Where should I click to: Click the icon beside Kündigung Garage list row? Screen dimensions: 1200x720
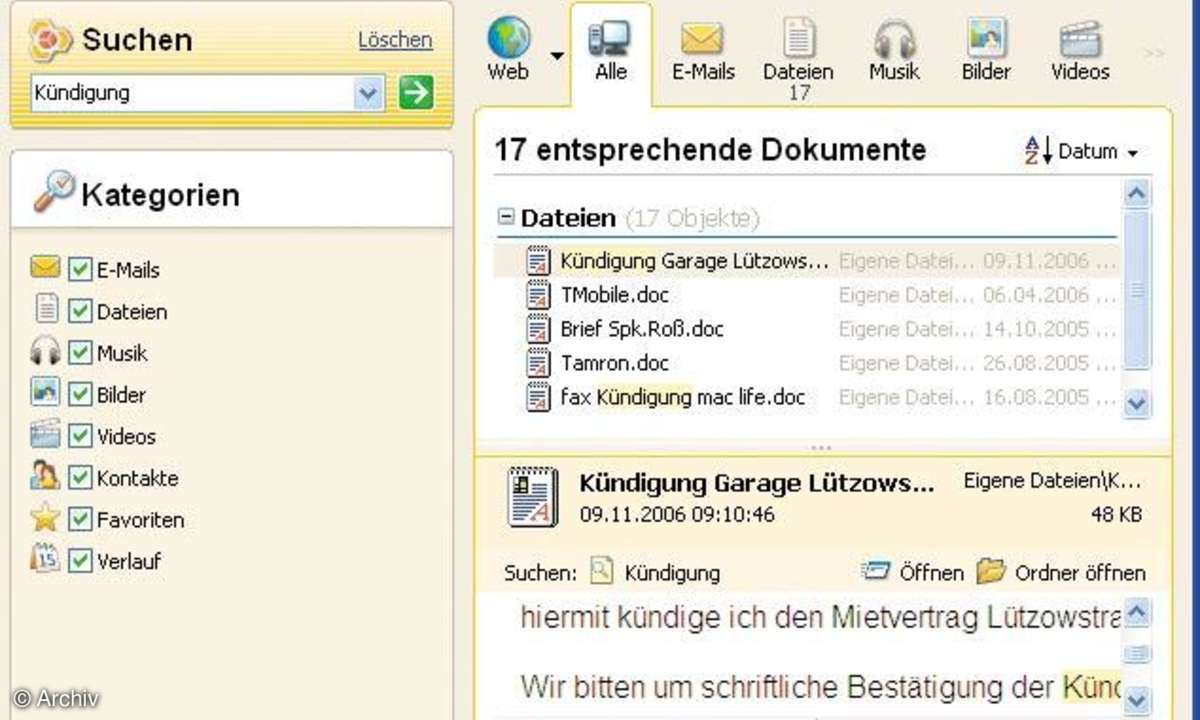pyautogui.click(x=539, y=261)
